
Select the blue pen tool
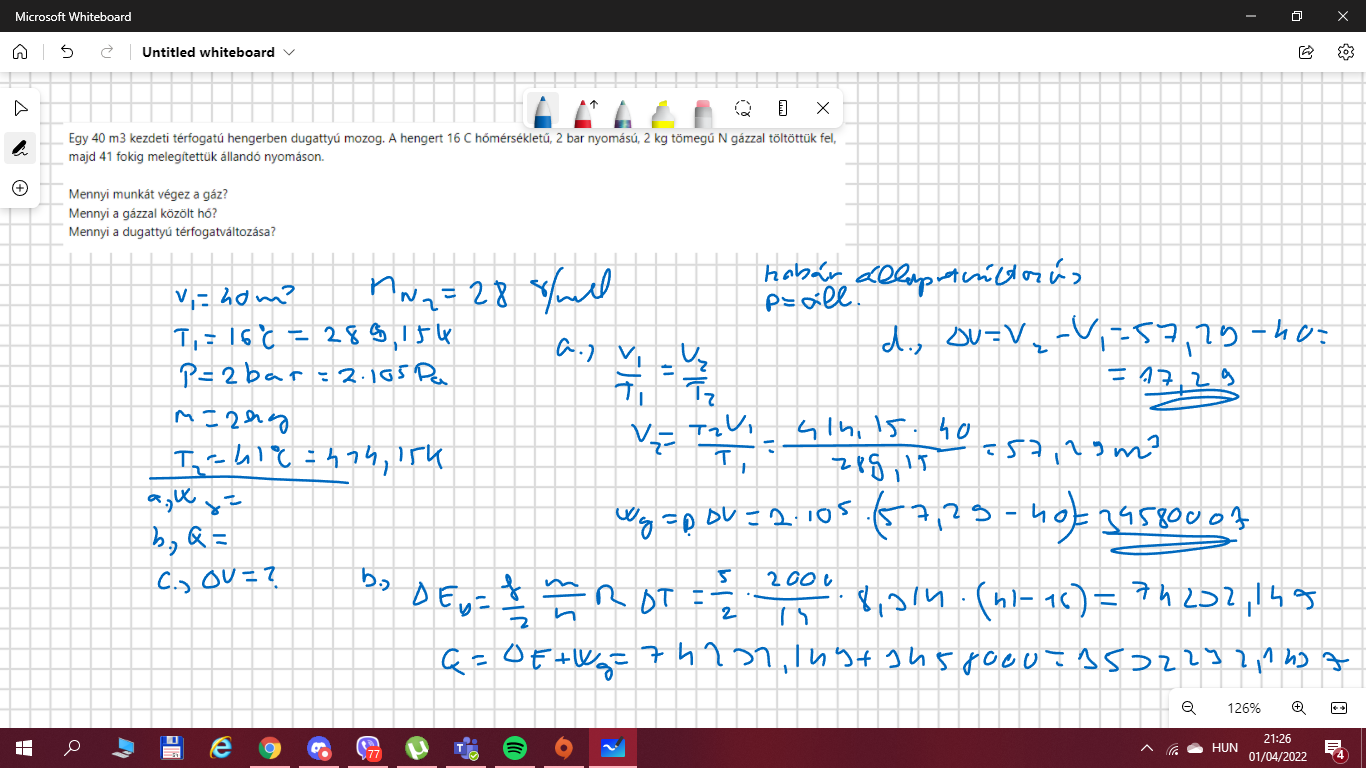coord(542,108)
